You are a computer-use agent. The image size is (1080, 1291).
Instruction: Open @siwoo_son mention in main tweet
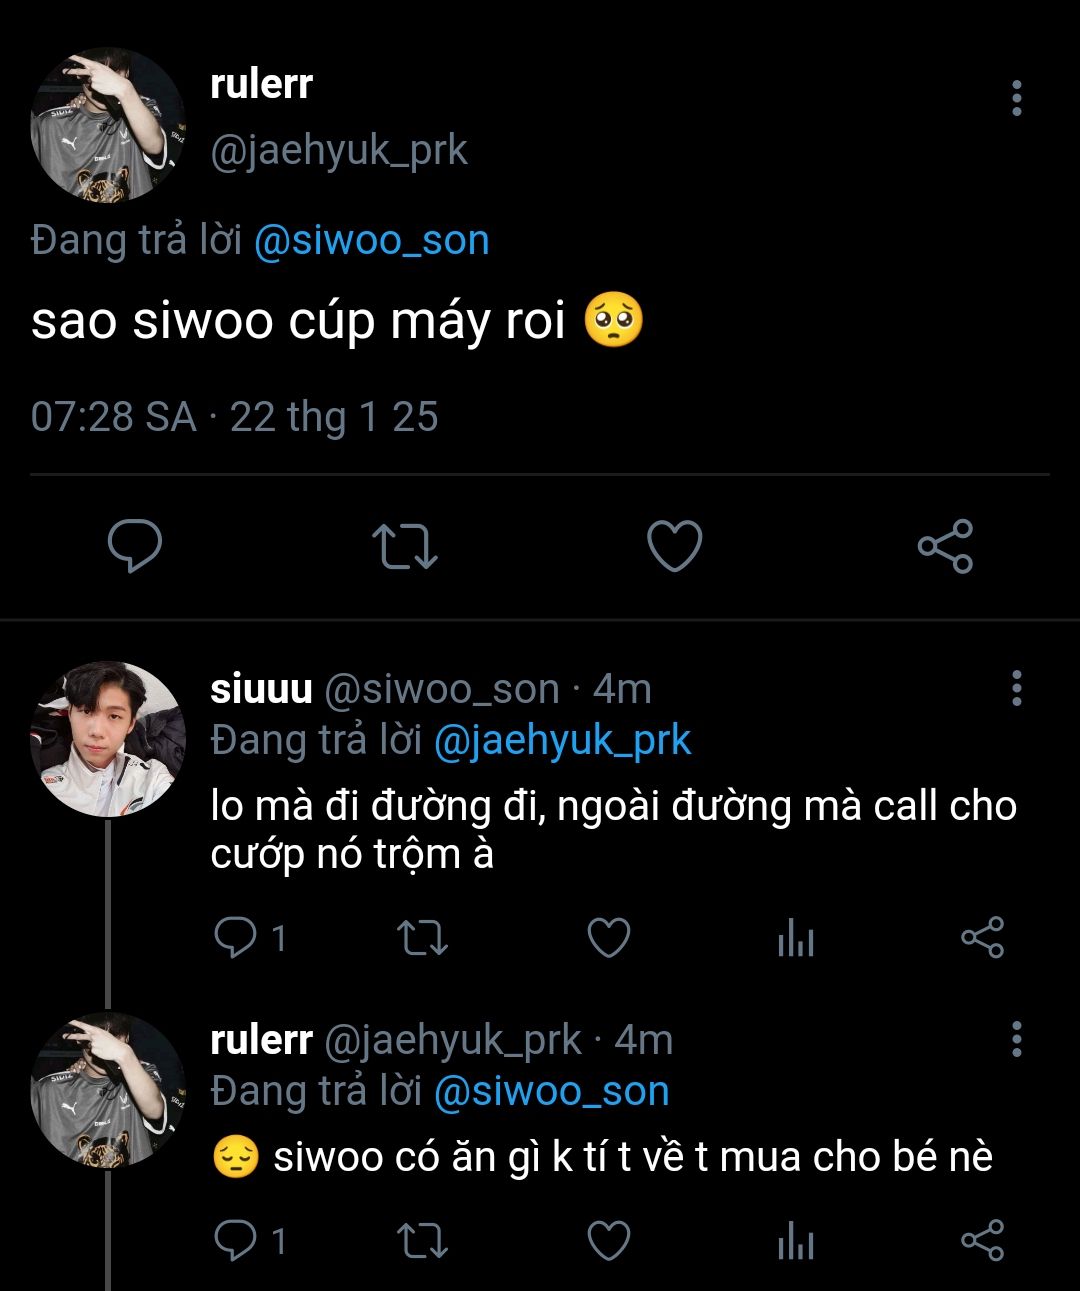[371, 241]
